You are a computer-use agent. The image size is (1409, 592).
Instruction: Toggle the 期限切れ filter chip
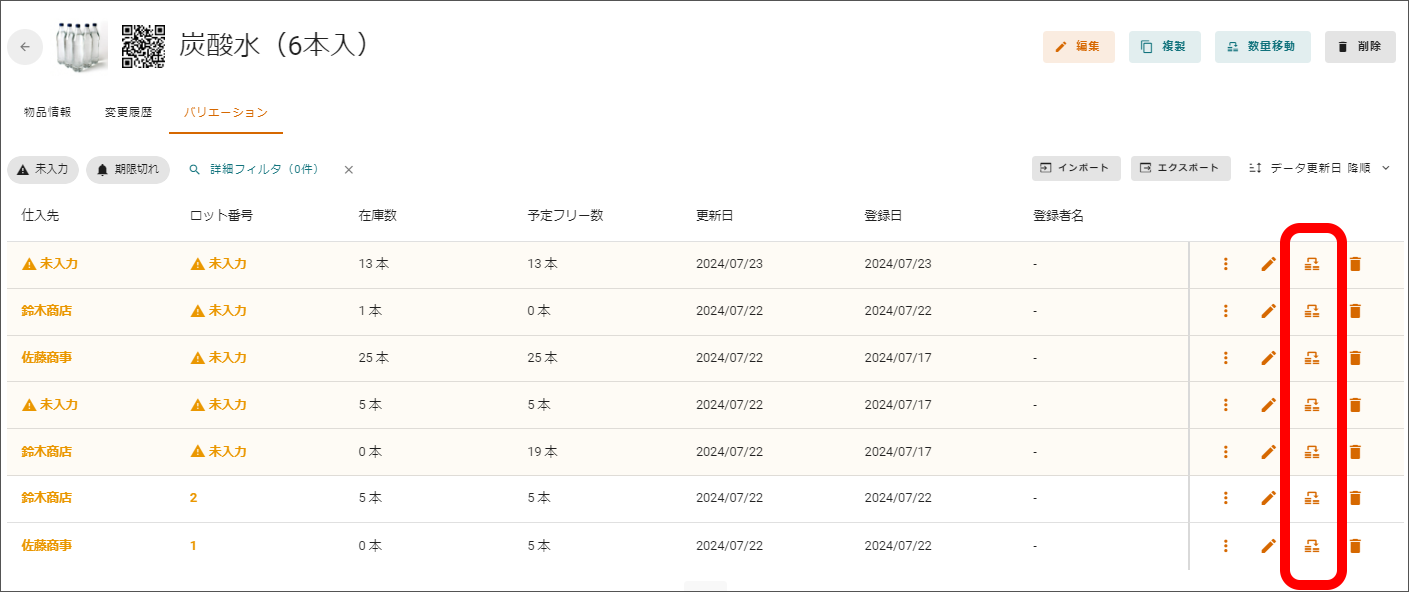[x=128, y=170]
